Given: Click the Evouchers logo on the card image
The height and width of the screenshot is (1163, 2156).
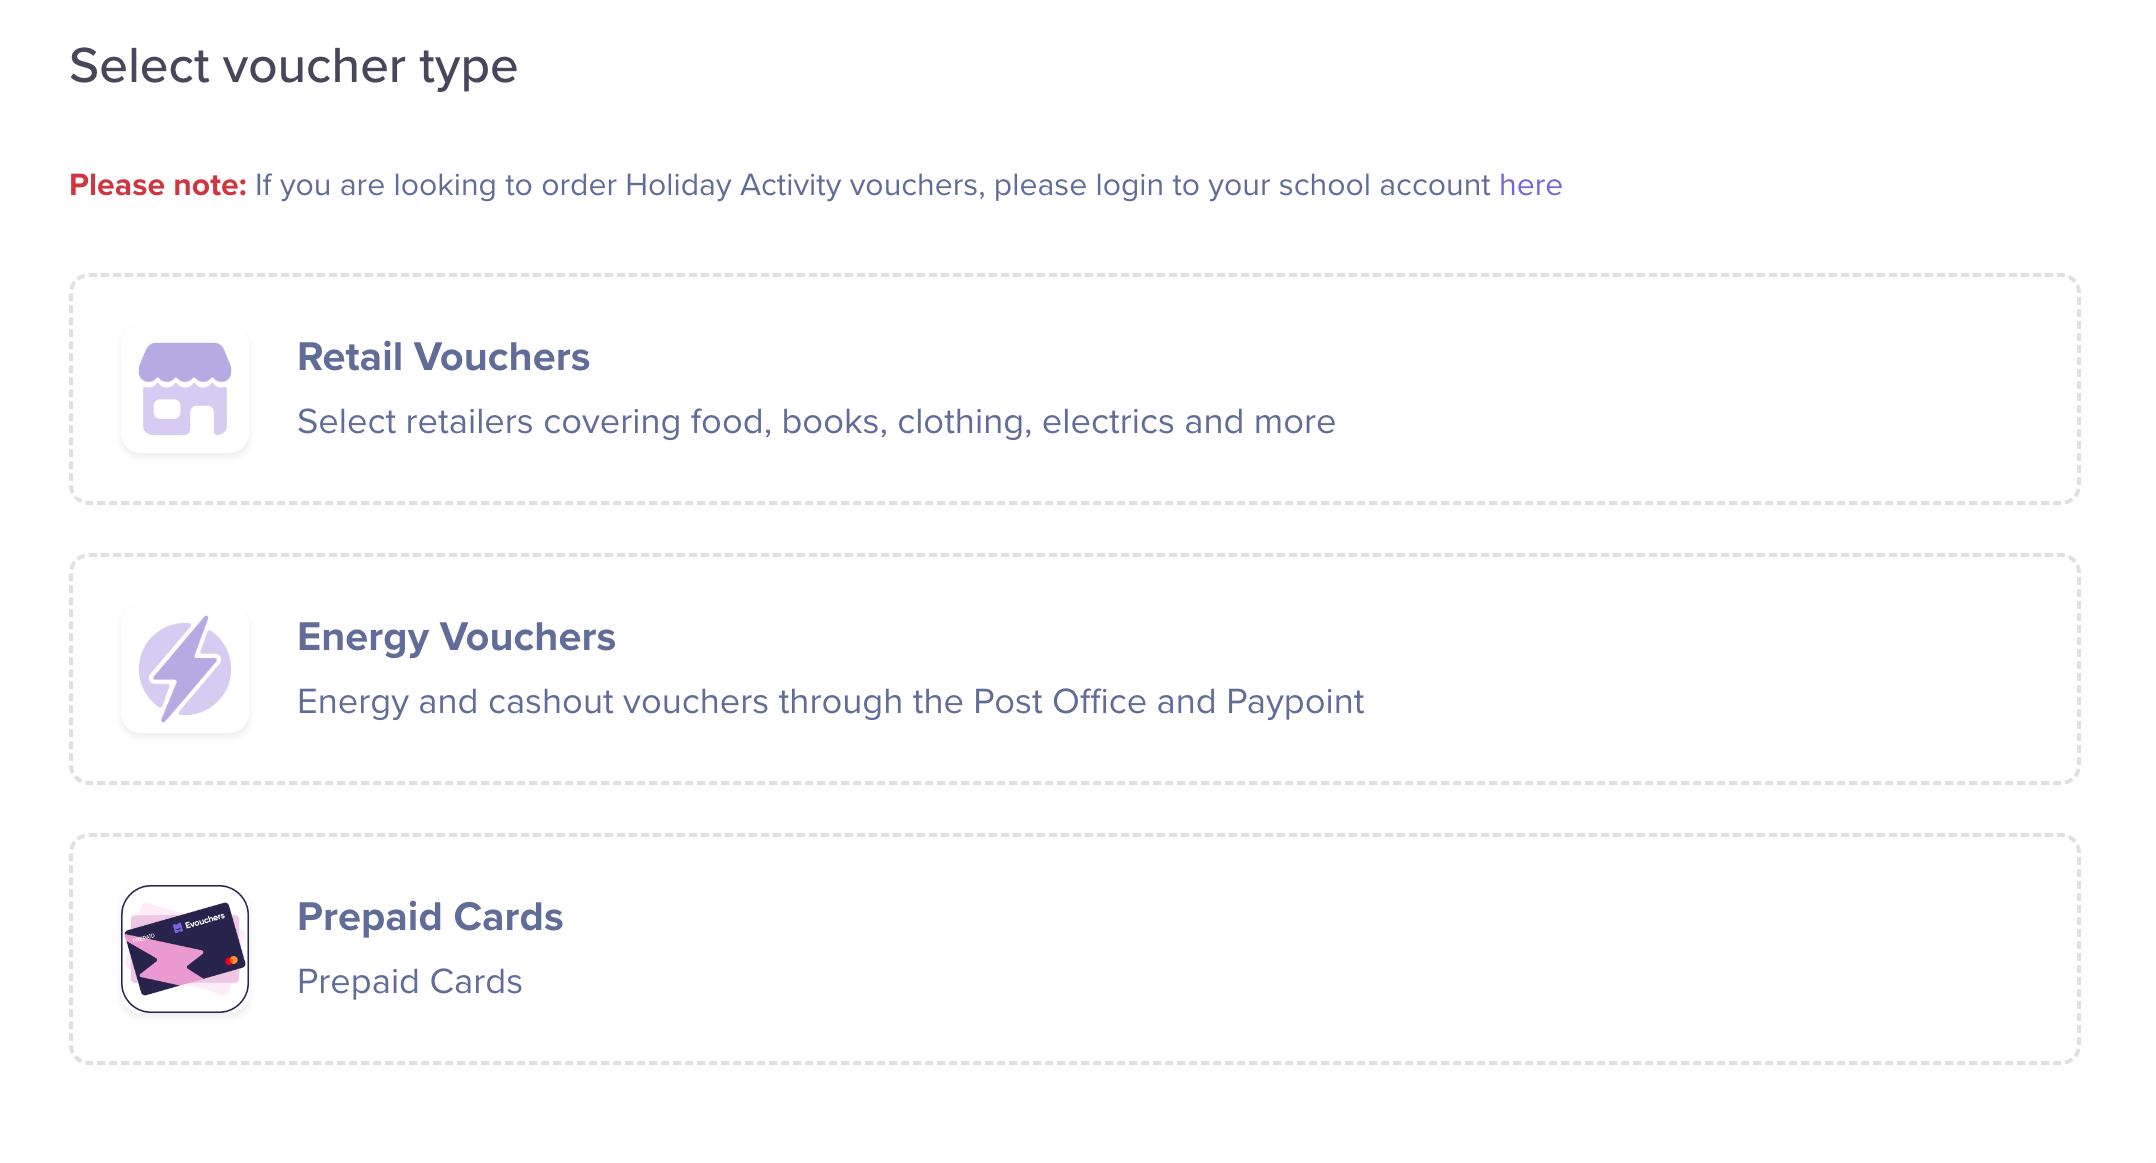Looking at the screenshot, I should pos(200,922).
